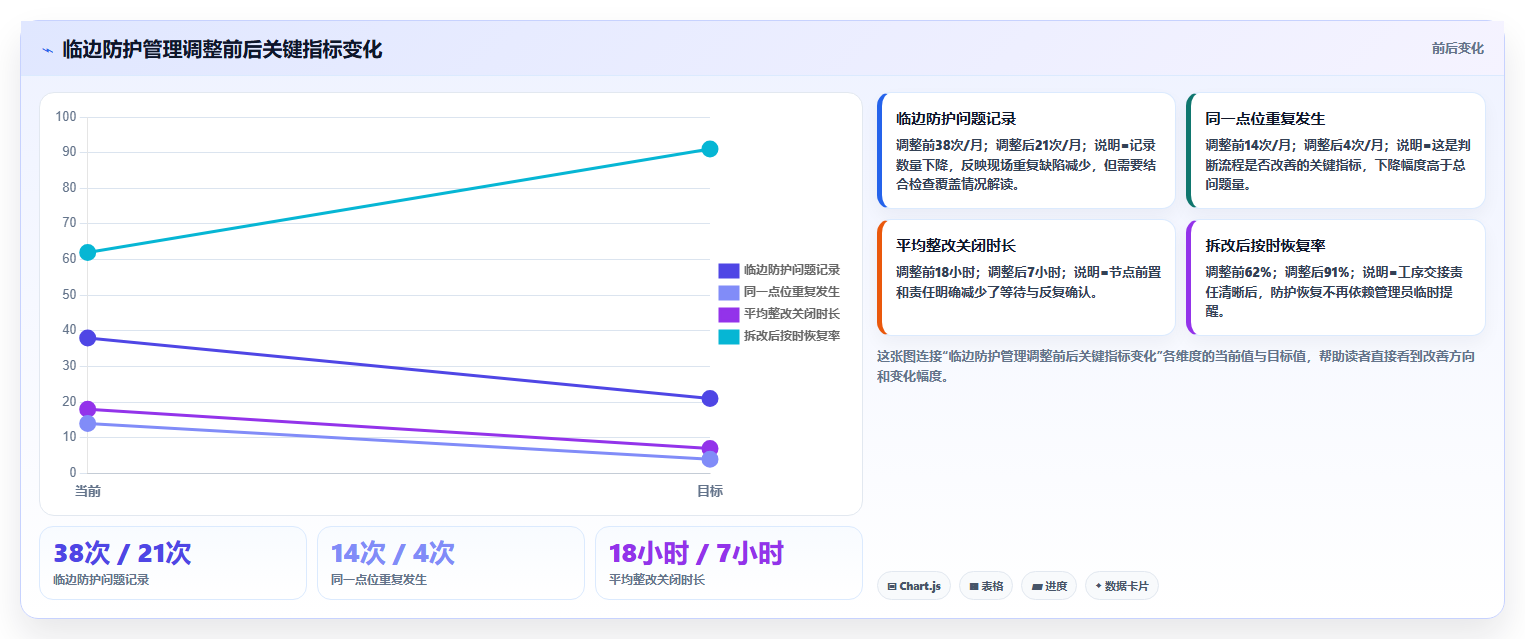The width and height of the screenshot is (1525, 639).
Task: Click the cyan data point at 91
Action: tap(710, 149)
